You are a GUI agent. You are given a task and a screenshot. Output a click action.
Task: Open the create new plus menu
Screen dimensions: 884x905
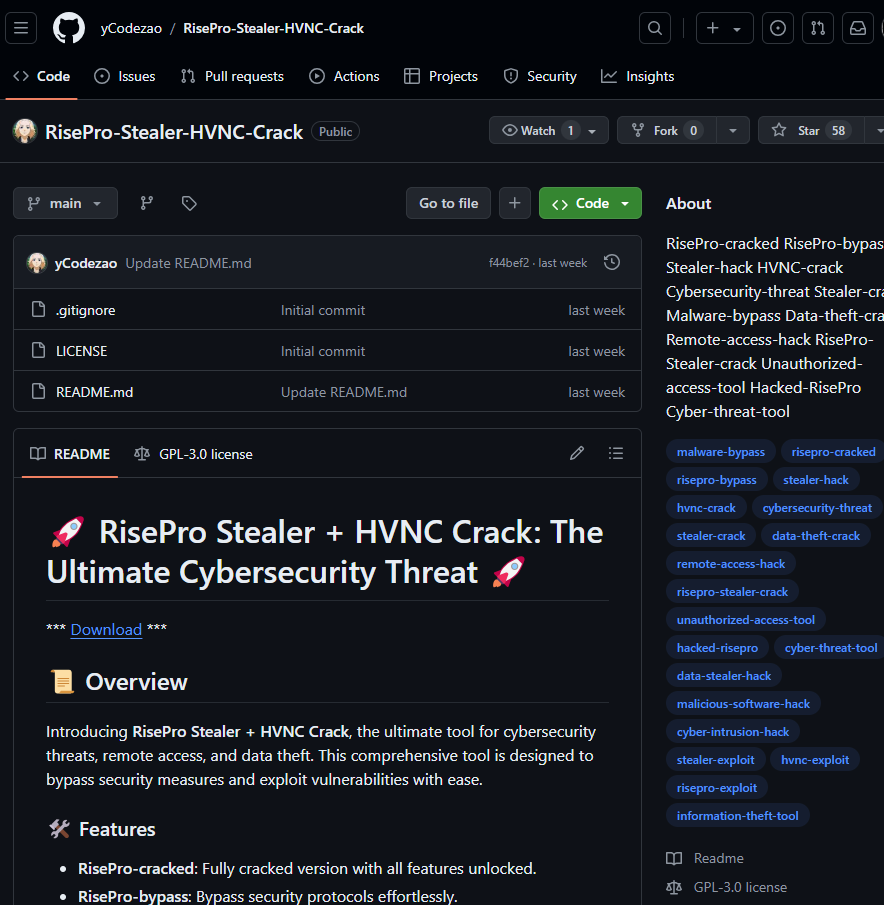[725, 28]
